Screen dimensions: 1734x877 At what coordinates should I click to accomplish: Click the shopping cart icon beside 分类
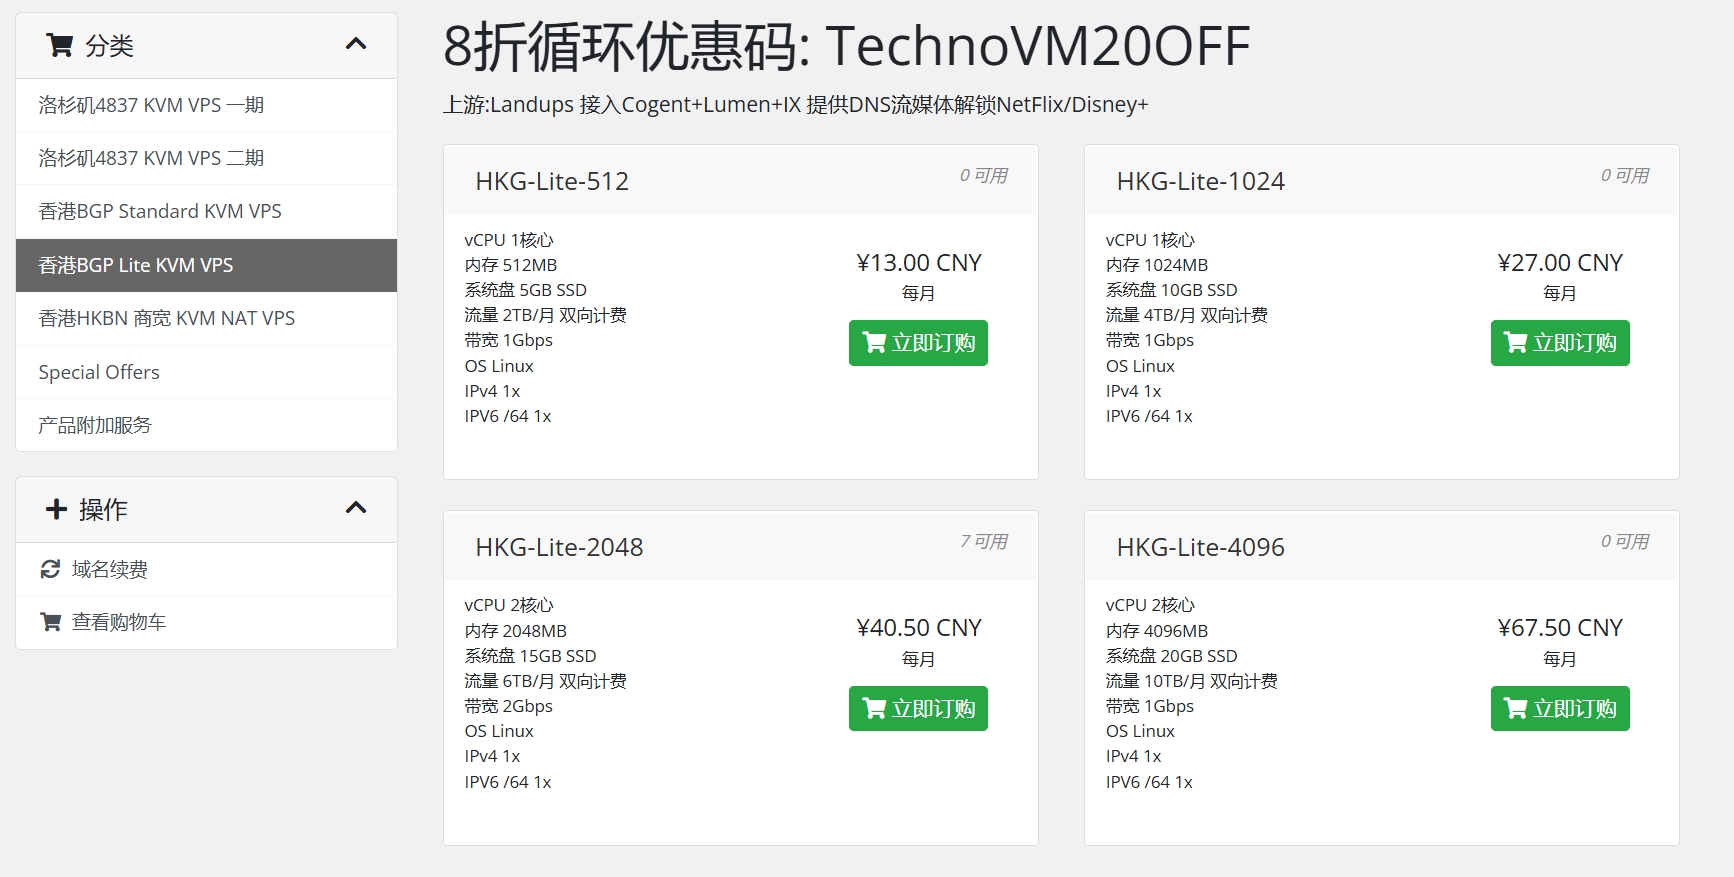(x=59, y=45)
